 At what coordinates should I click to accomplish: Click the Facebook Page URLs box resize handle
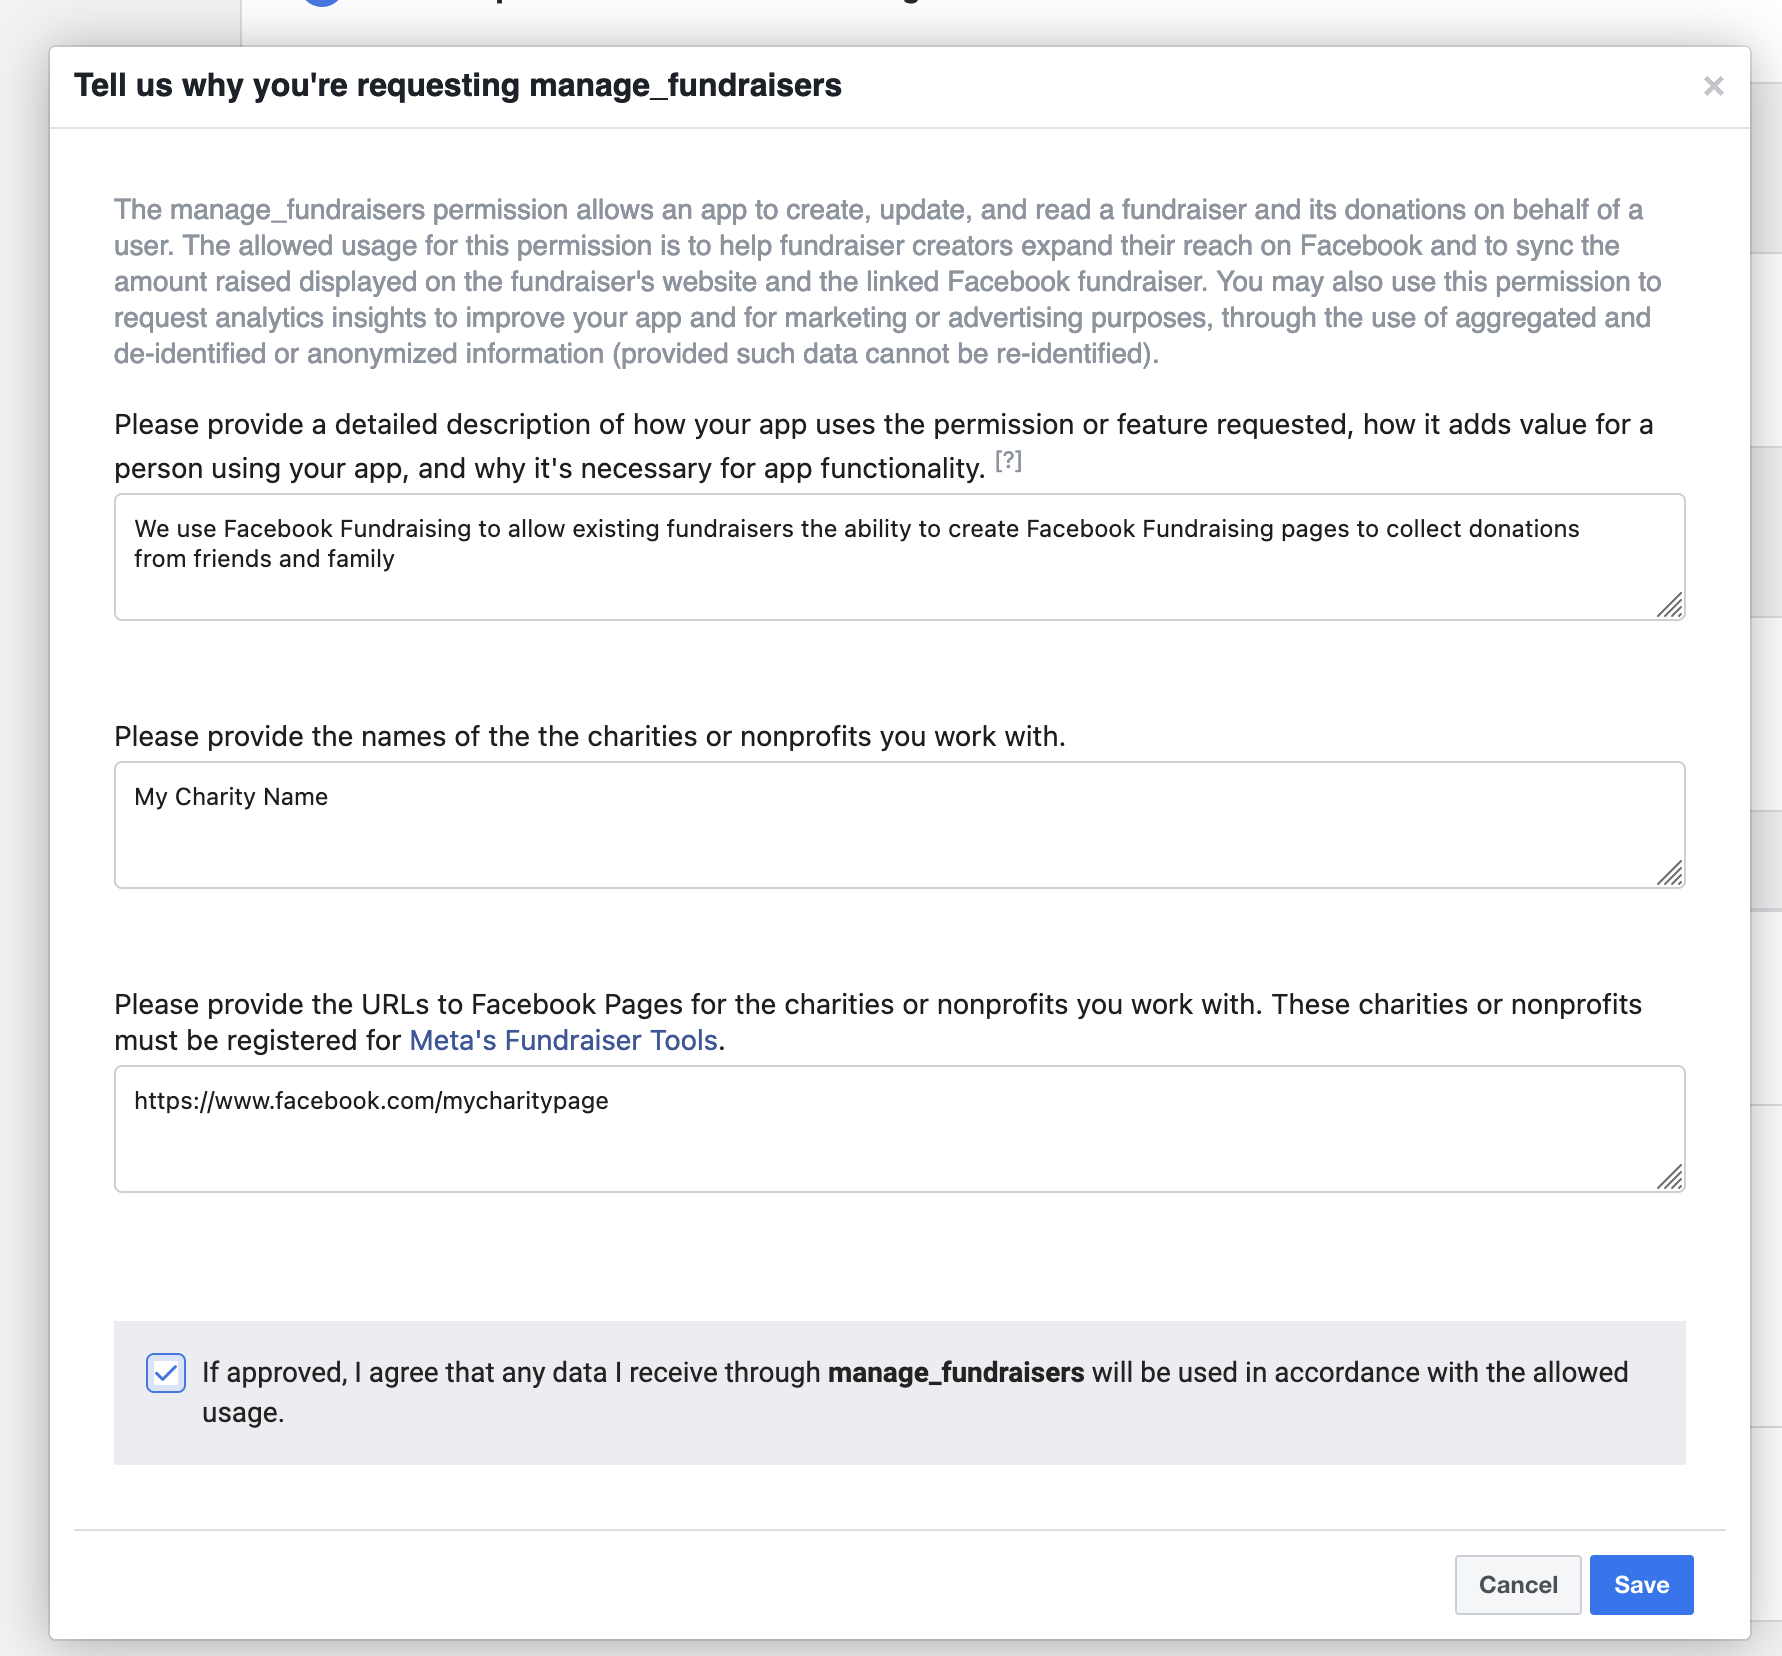pos(1670,1177)
